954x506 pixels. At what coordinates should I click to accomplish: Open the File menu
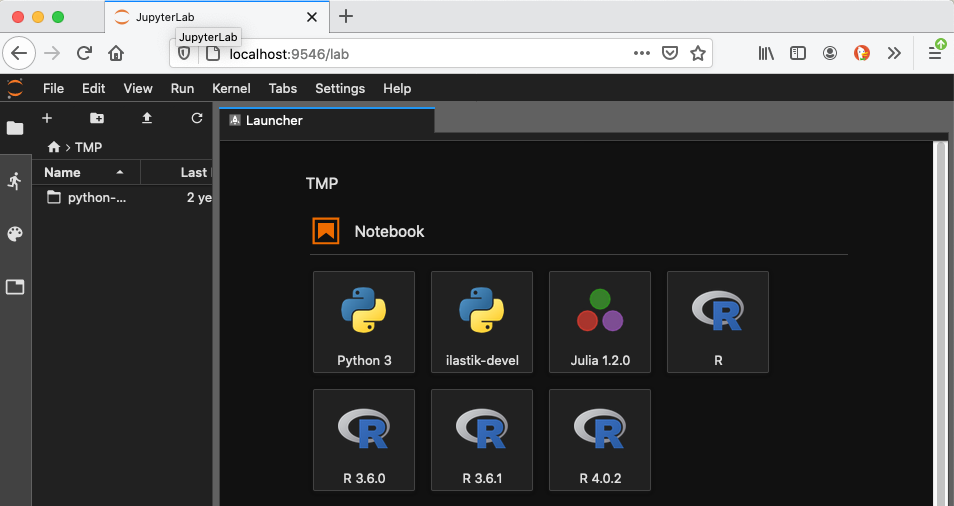click(x=54, y=88)
